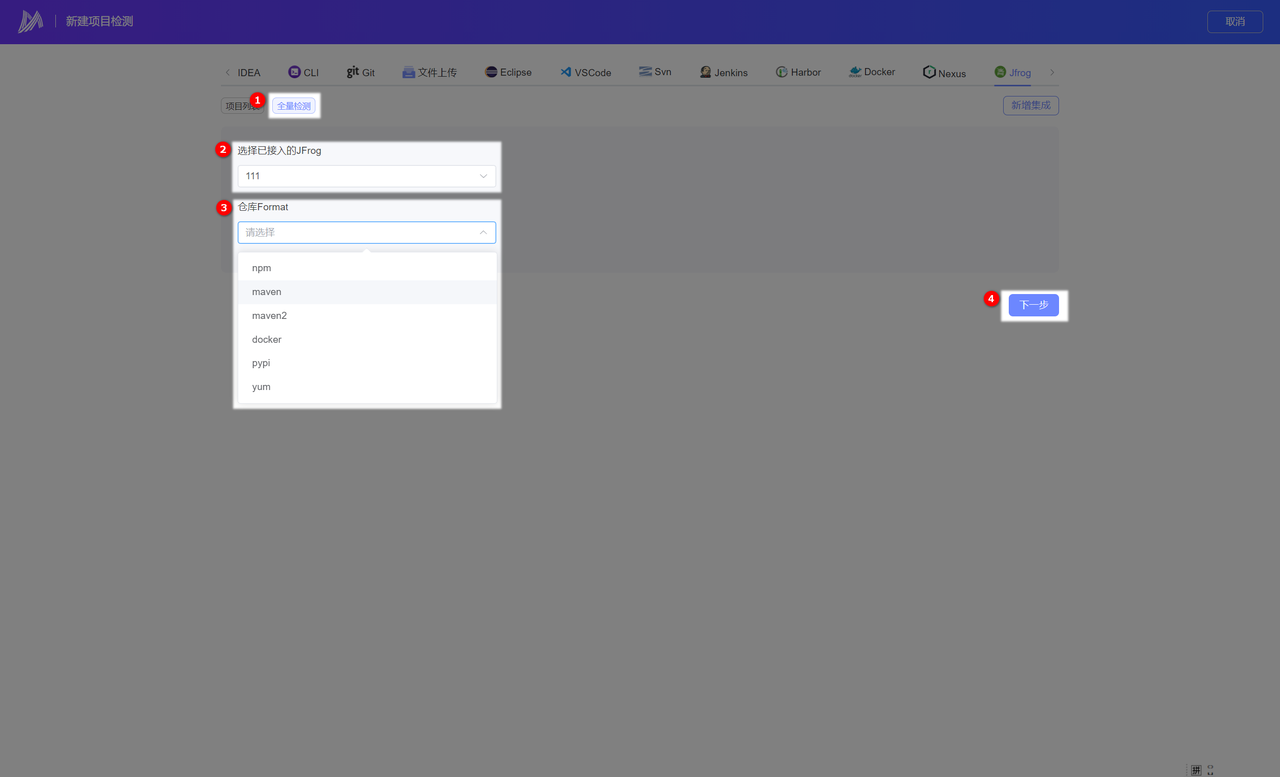Select docker as the repository format
1280x777 pixels.
coord(267,339)
